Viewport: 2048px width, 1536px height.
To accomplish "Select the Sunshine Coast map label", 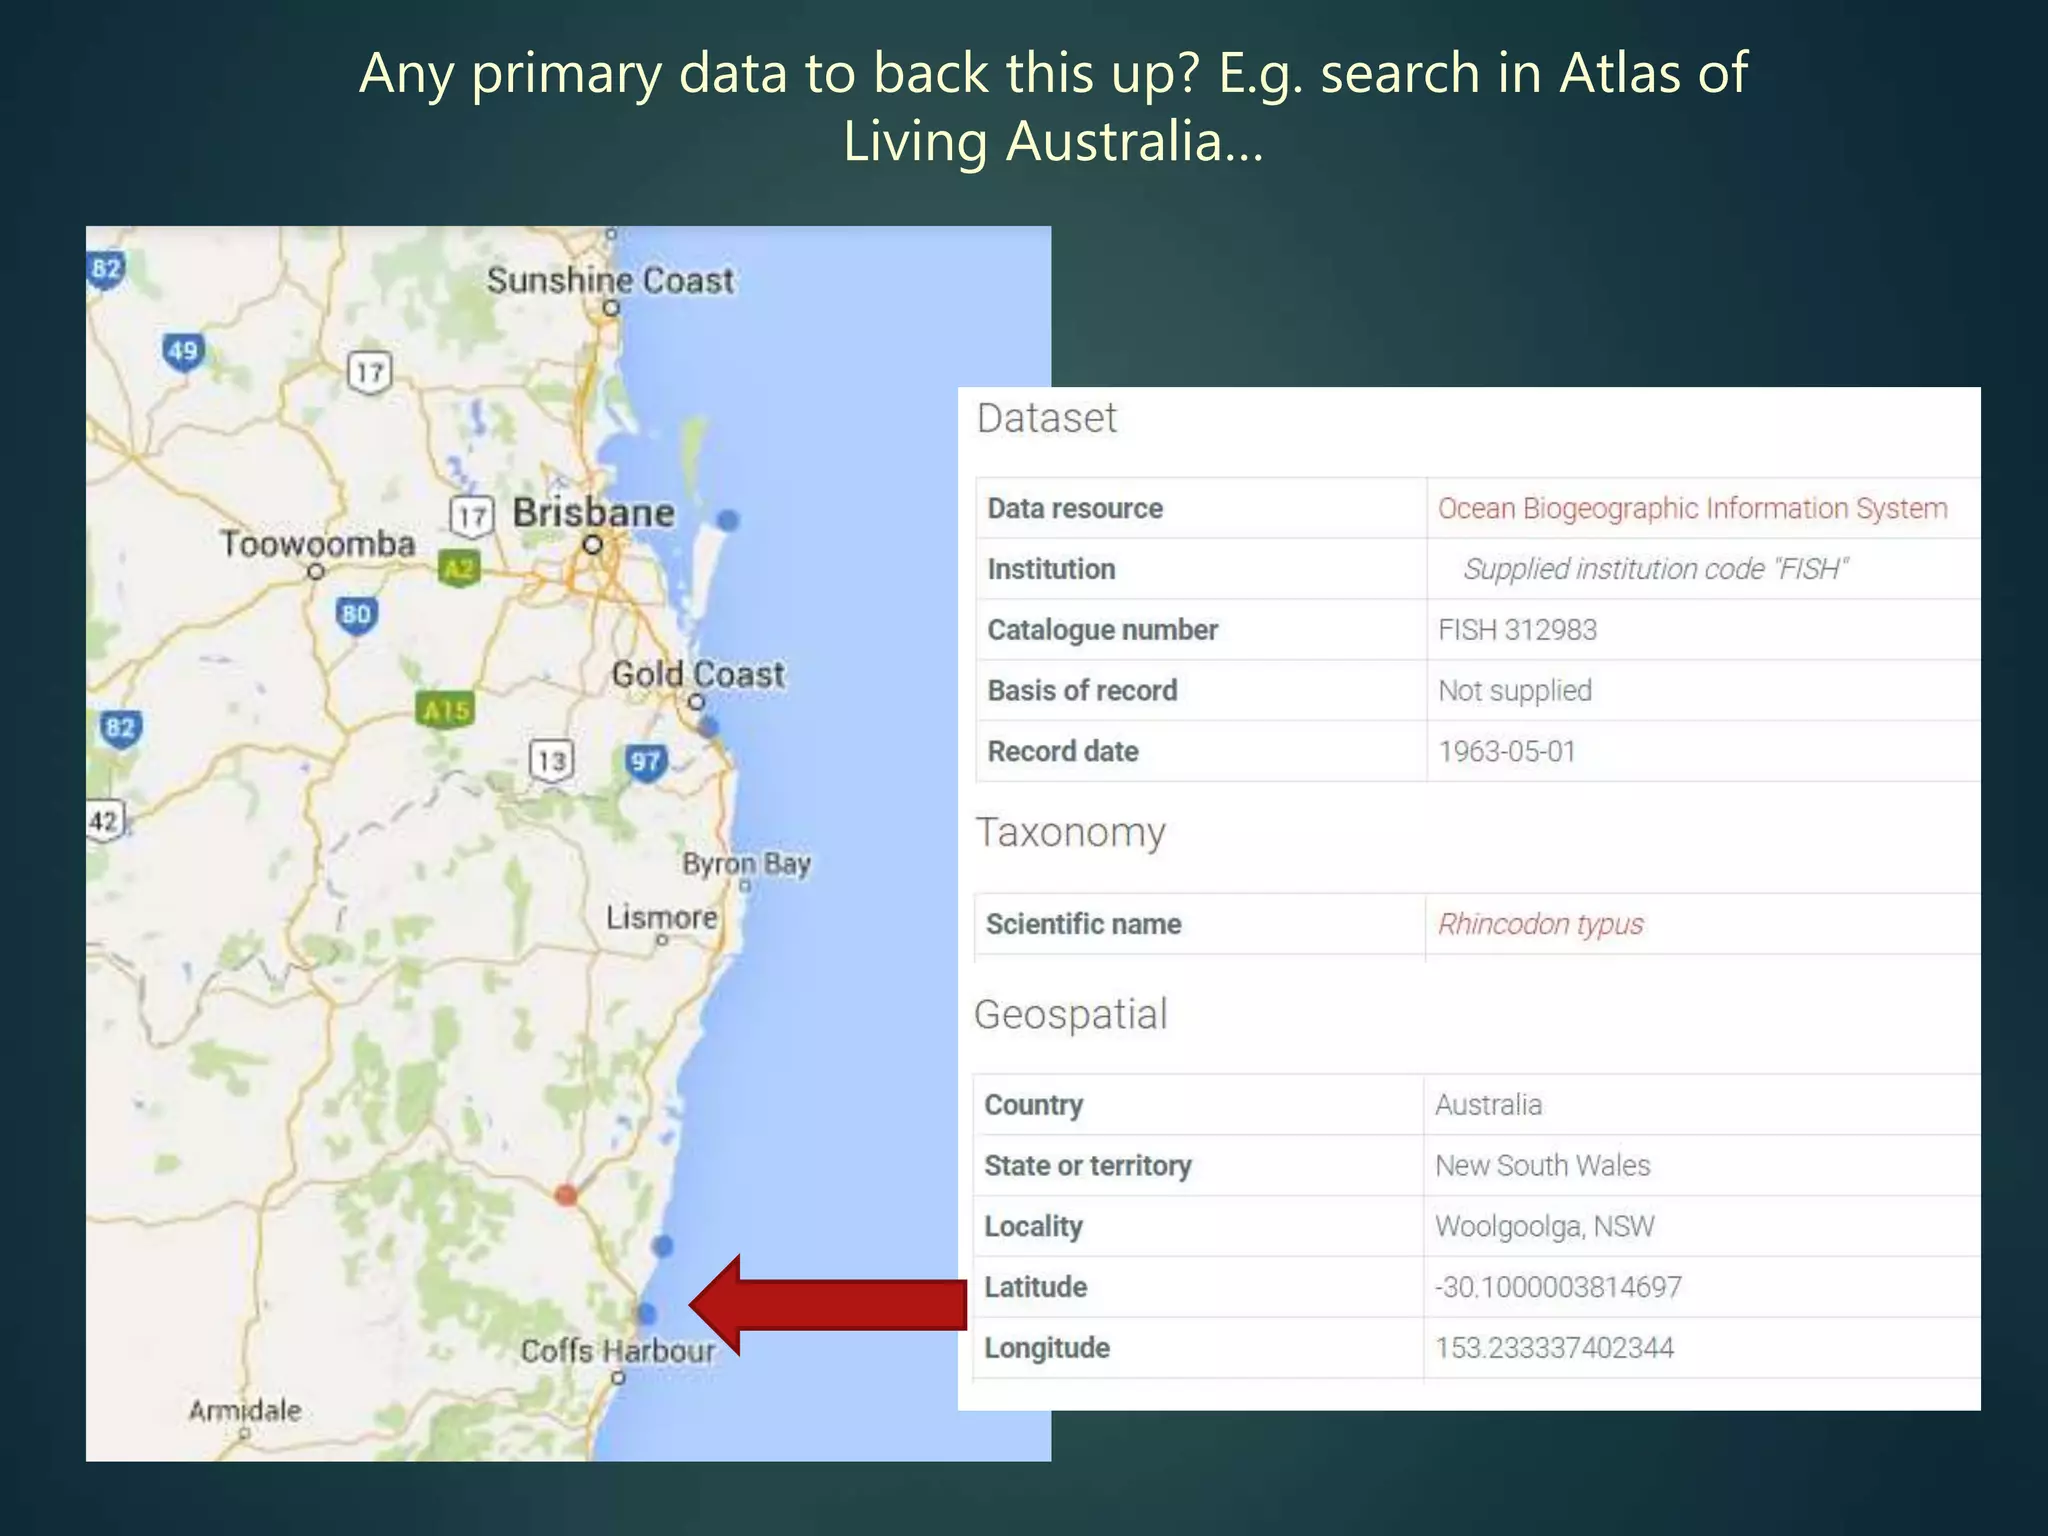I will [610, 280].
